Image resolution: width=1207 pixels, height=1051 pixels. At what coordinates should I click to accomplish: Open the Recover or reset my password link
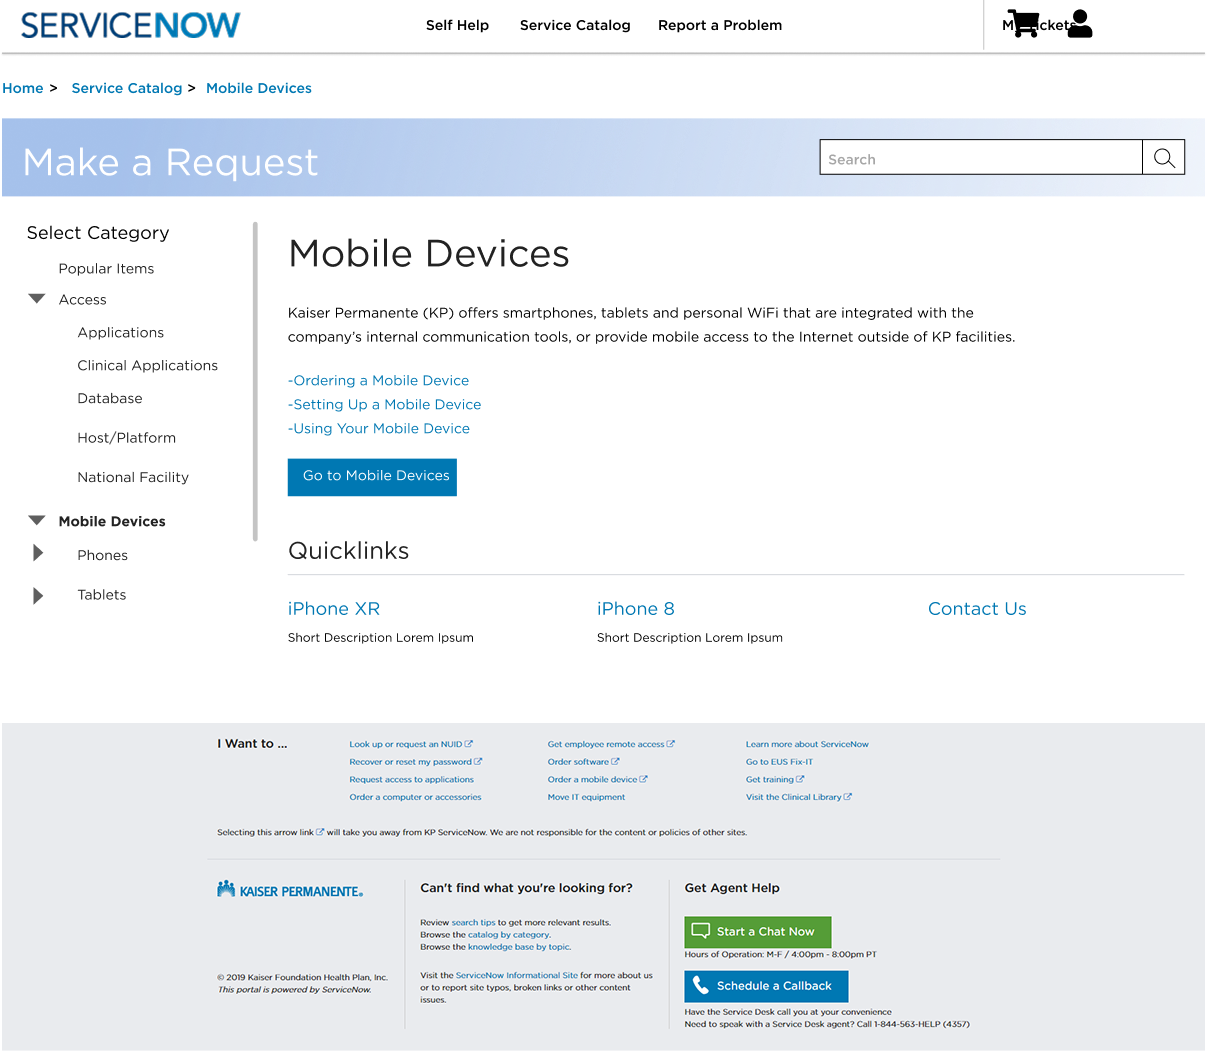(410, 762)
